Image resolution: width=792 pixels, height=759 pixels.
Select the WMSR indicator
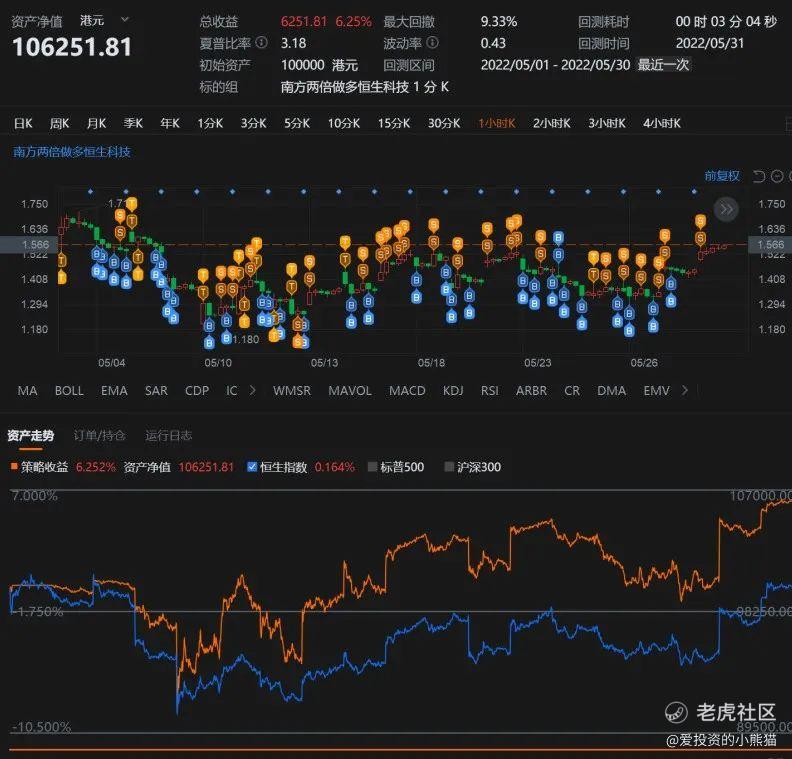292,391
